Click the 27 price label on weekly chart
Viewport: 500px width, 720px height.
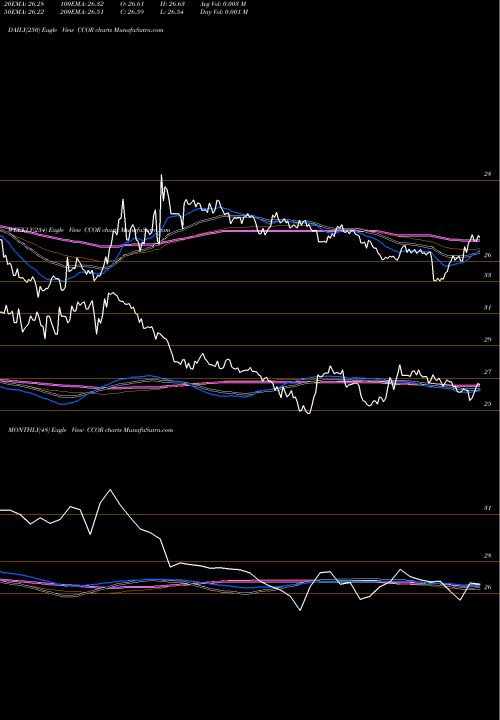point(487,372)
